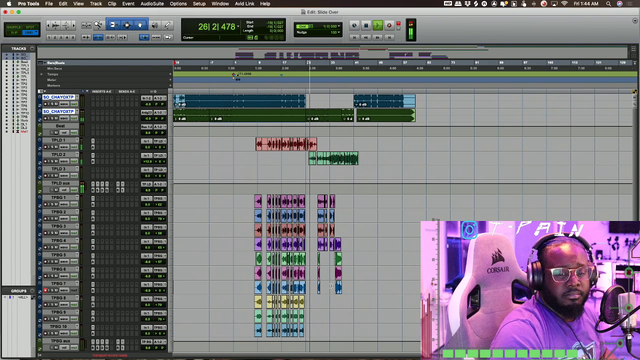Image resolution: width=640 pixels, height=360 pixels.
Task: Disarm record on TPBG 7 track
Action: 46,290
